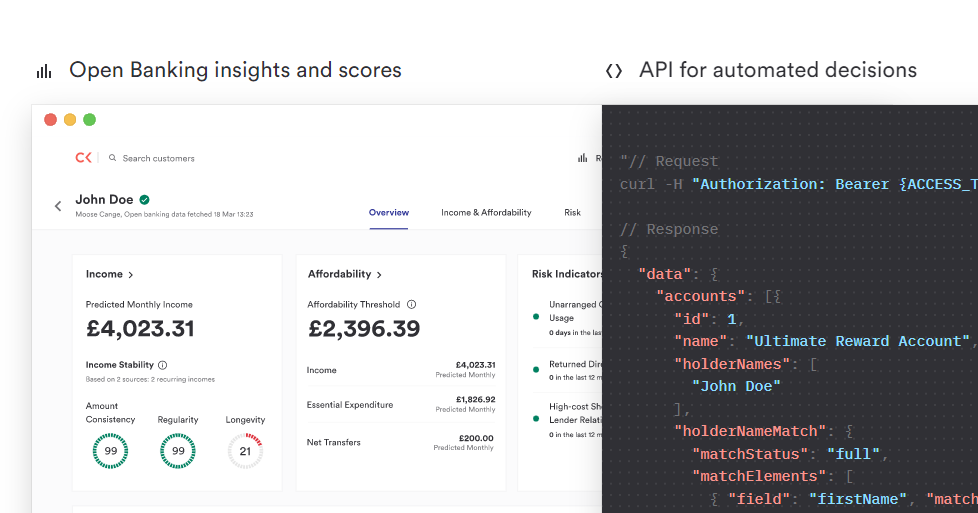The image size is (978, 513).
Task: Focus the Search customers field
Action: (x=158, y=159)
